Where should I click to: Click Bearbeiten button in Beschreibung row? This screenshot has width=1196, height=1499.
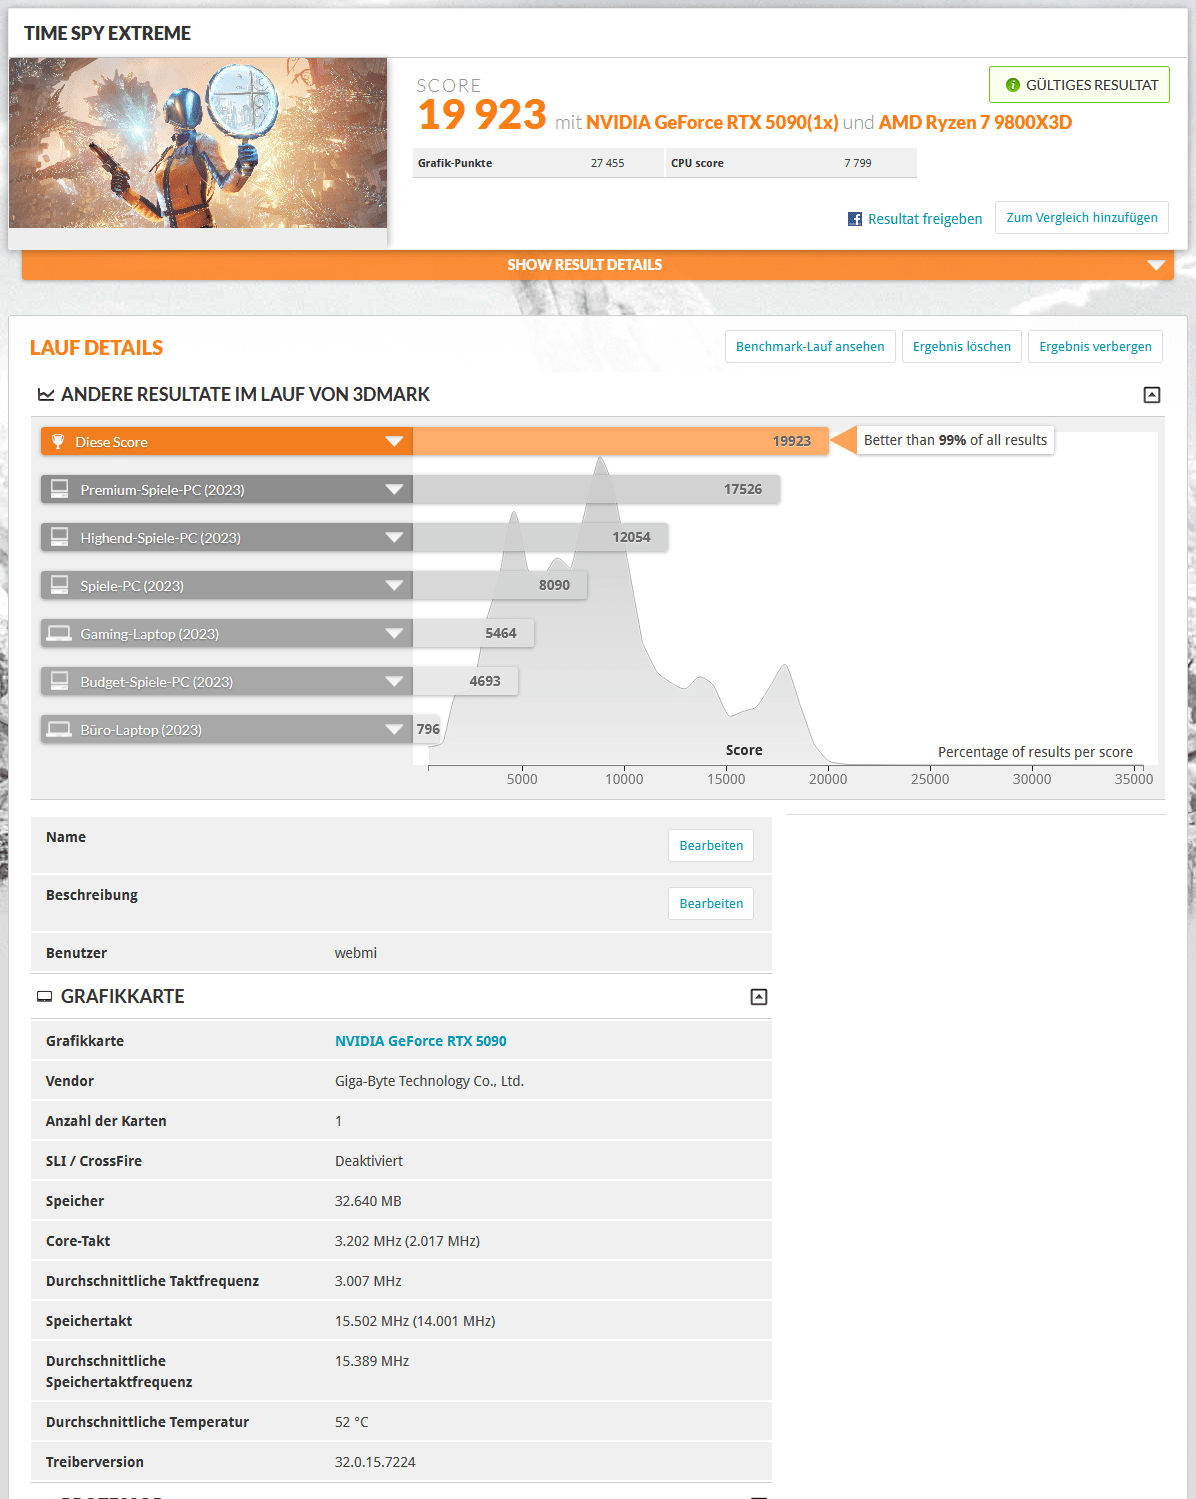(x=711, y=904)
